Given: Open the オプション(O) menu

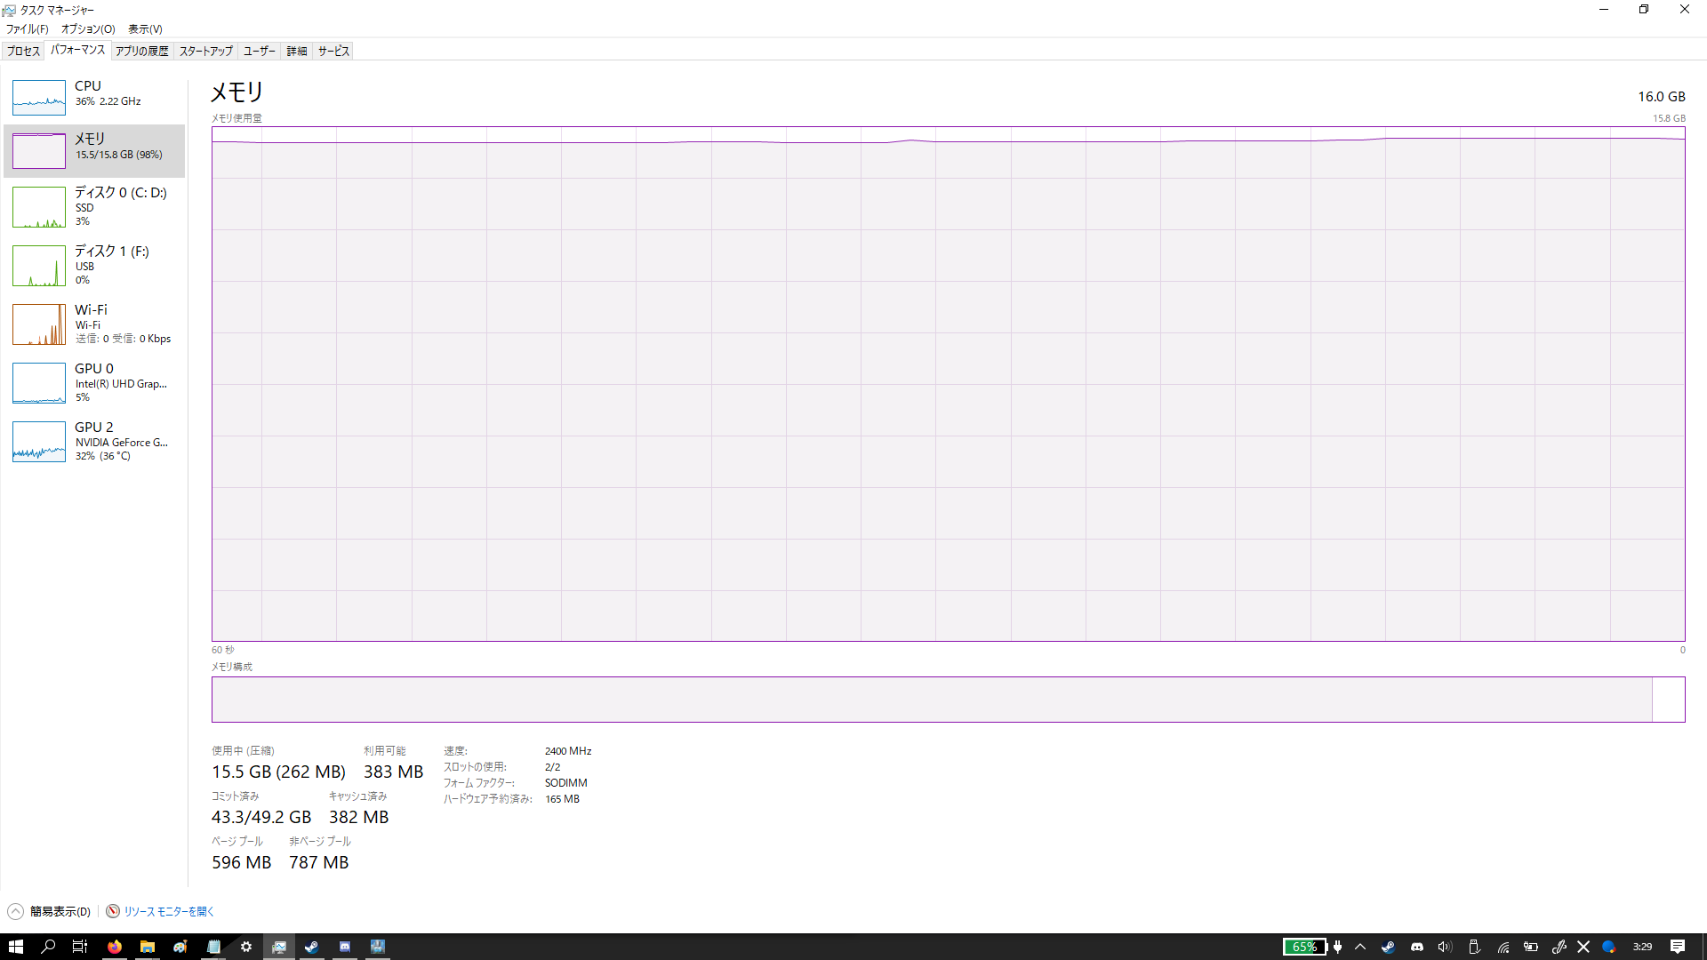Looking at the screenshot, I should point(88,29).
